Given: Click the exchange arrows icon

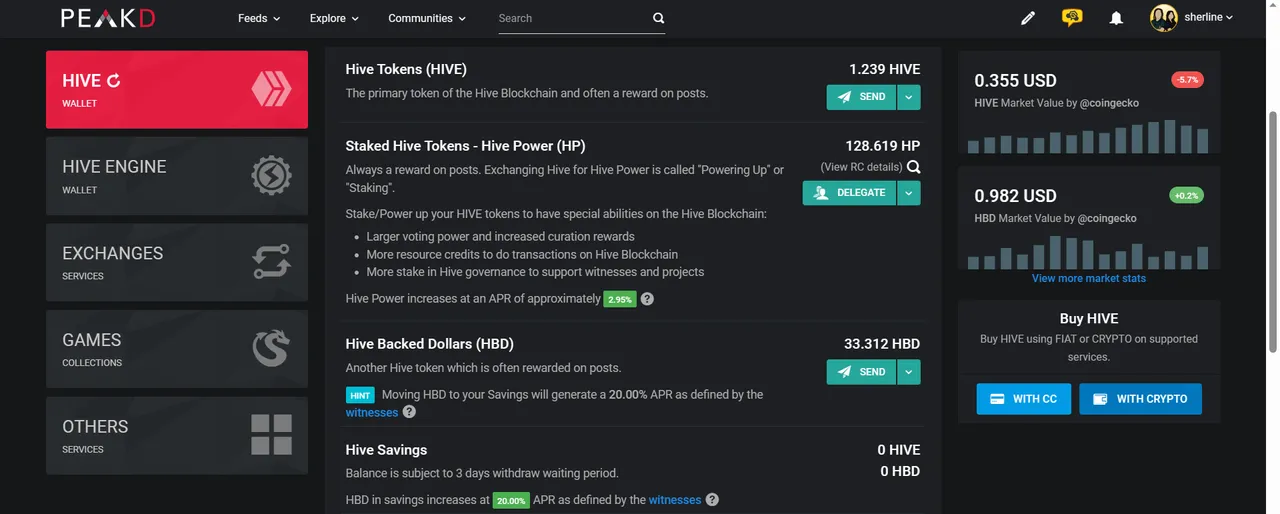Looking at the screenshot, I should [x=271, y=262].
